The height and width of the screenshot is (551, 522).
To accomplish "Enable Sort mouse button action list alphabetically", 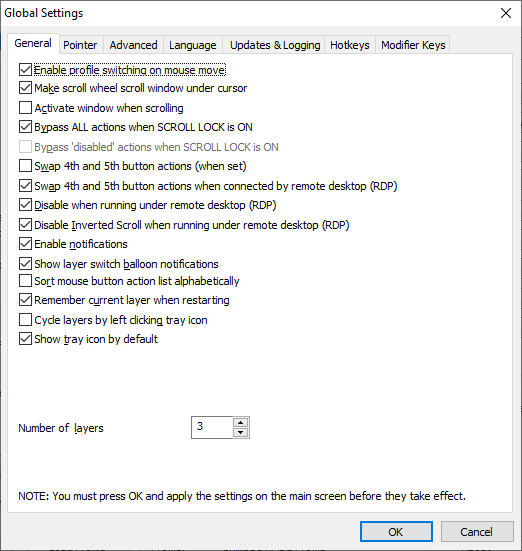I will point(25,281).
